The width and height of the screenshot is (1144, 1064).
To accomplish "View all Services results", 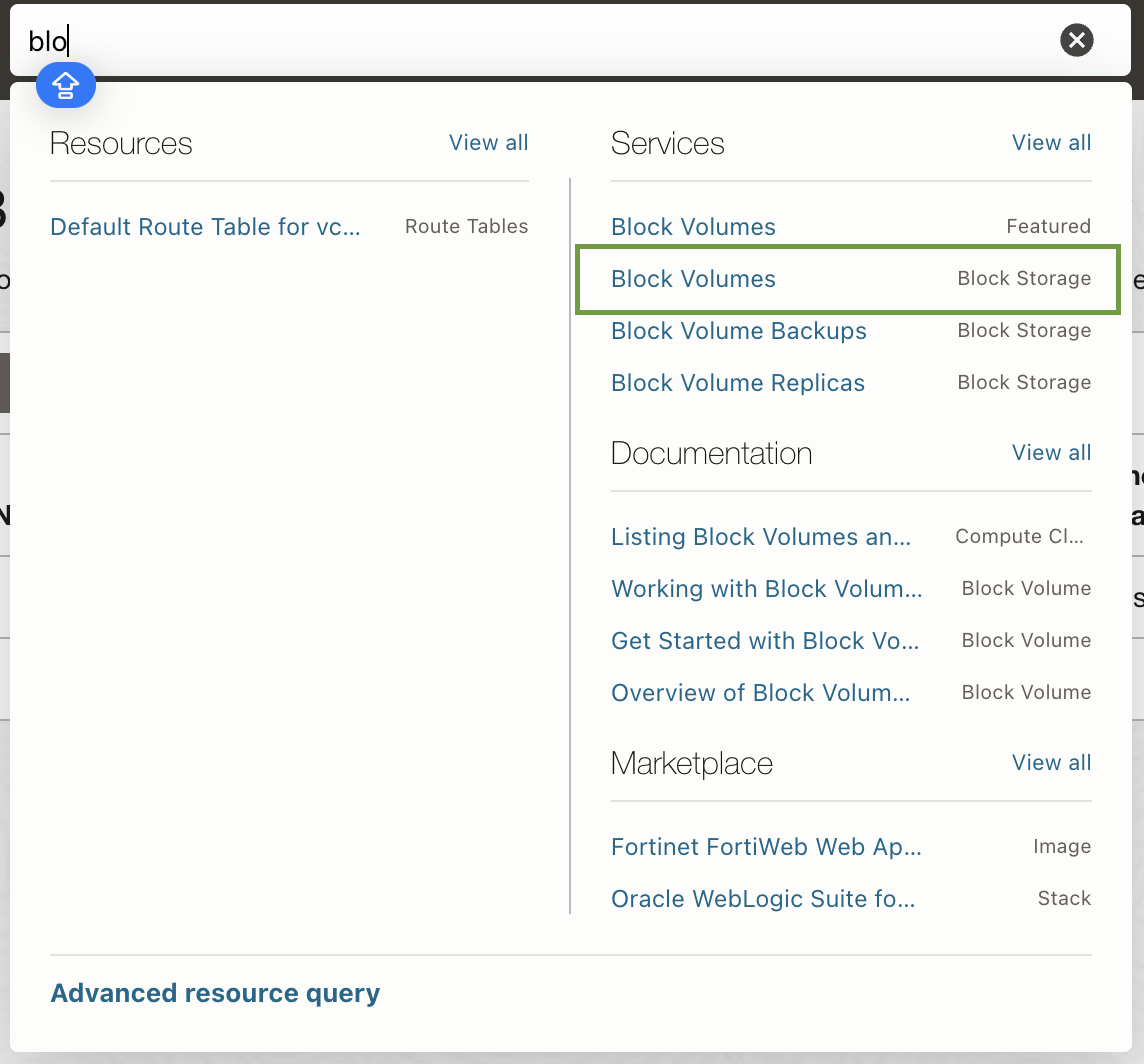I will pos(1051,143).
